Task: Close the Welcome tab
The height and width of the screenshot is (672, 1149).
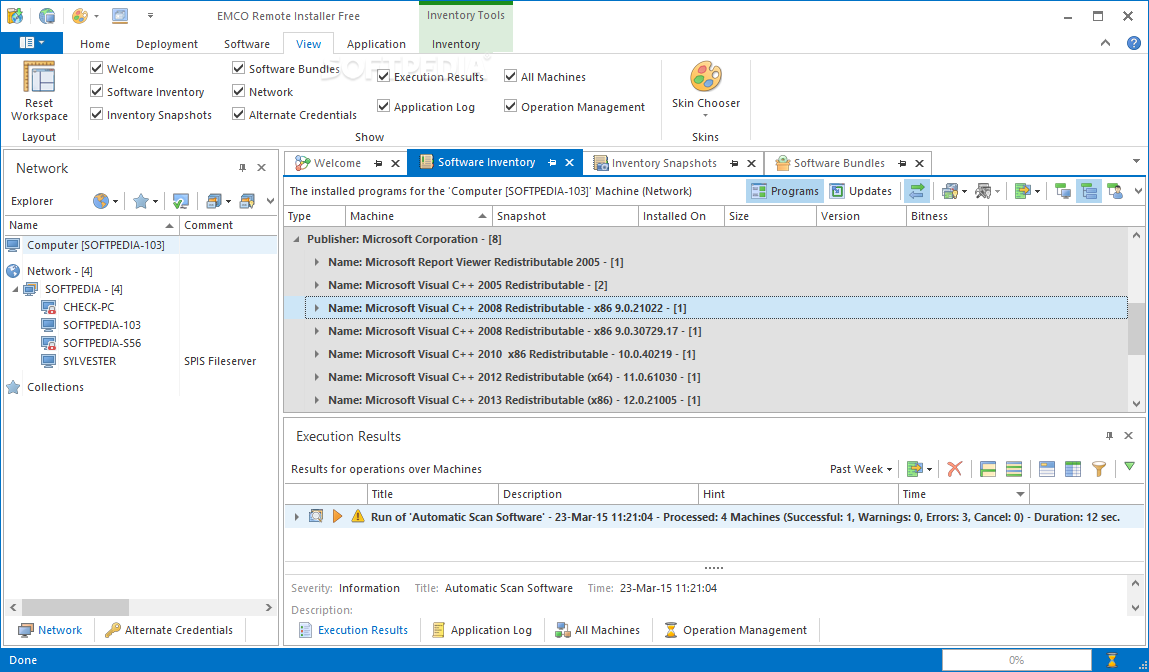Action: coord(395,163)
